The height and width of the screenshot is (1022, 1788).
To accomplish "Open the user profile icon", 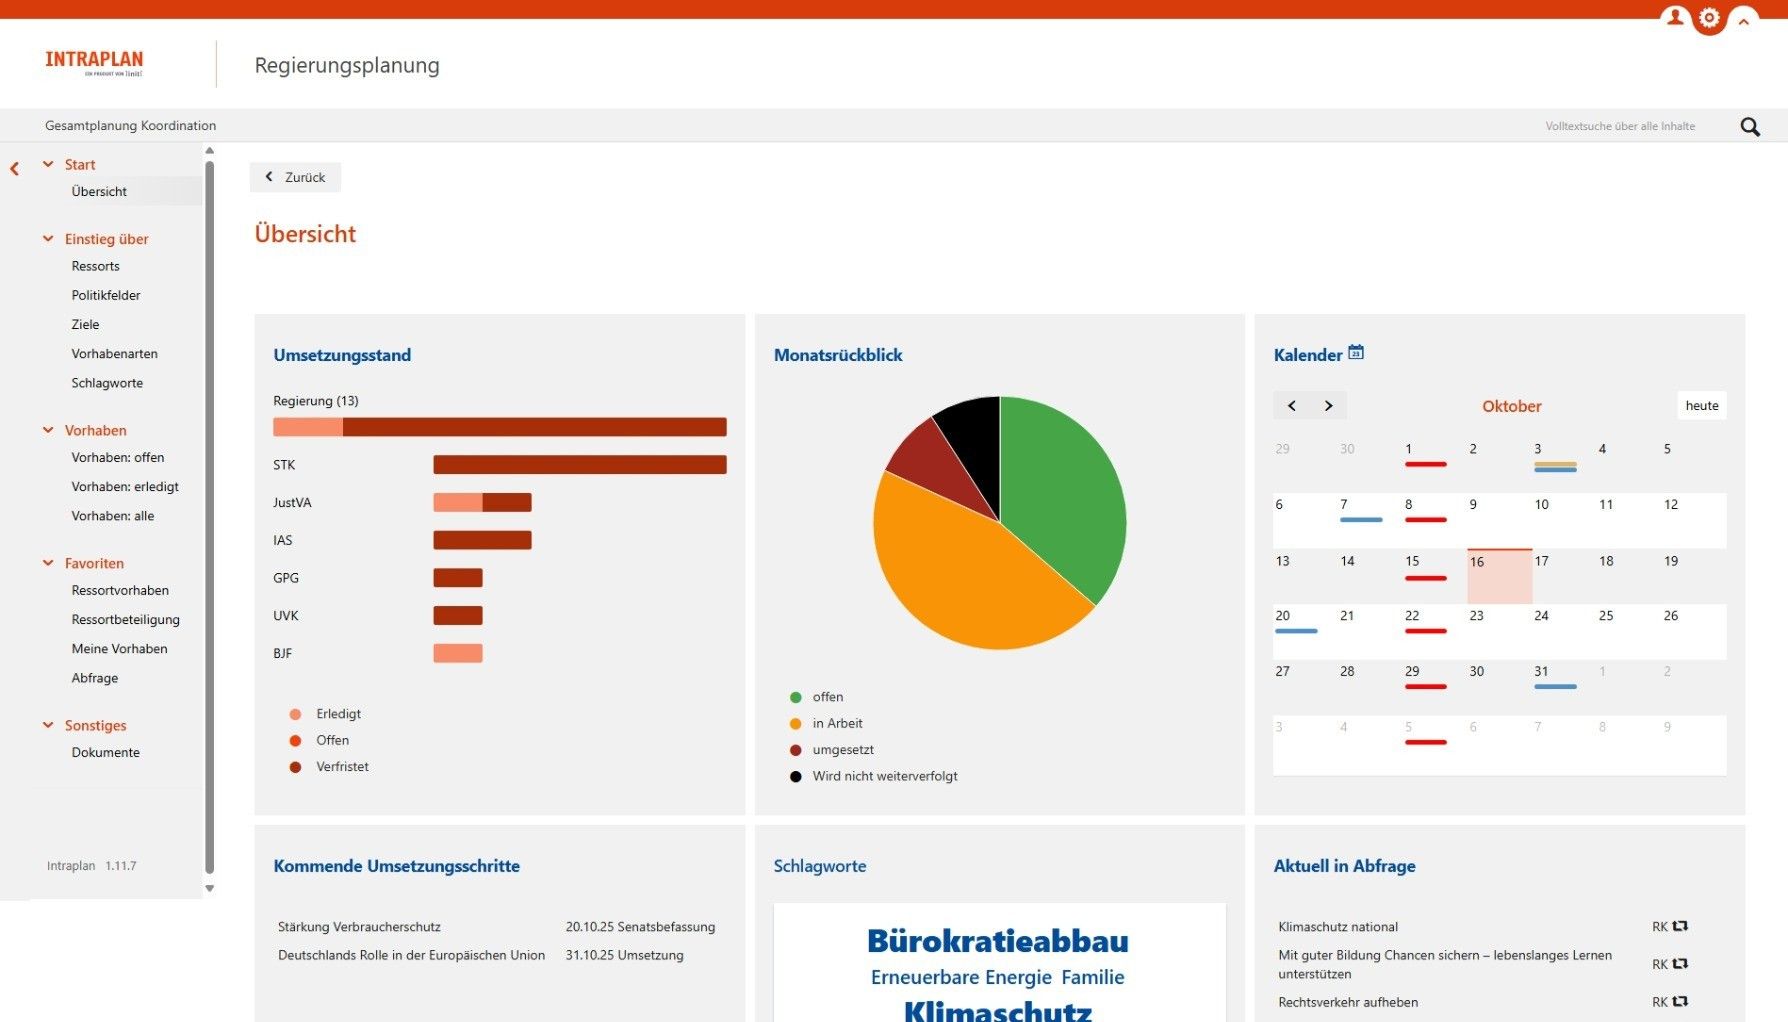I will [1675, 18].
